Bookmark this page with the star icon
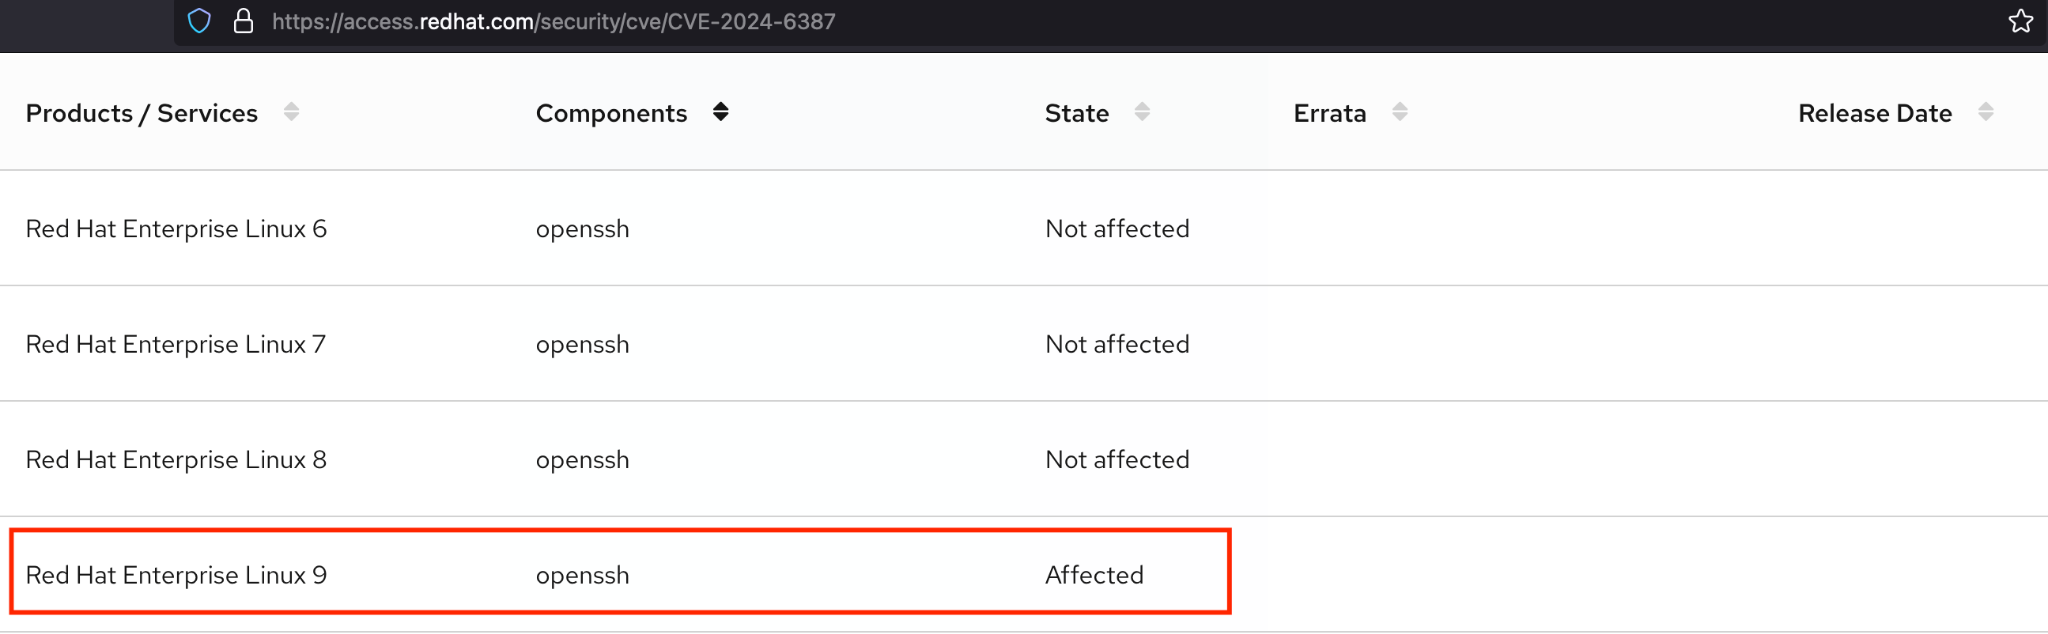Viewport: 2048px width, 634px height. (x=2022, y=21)
